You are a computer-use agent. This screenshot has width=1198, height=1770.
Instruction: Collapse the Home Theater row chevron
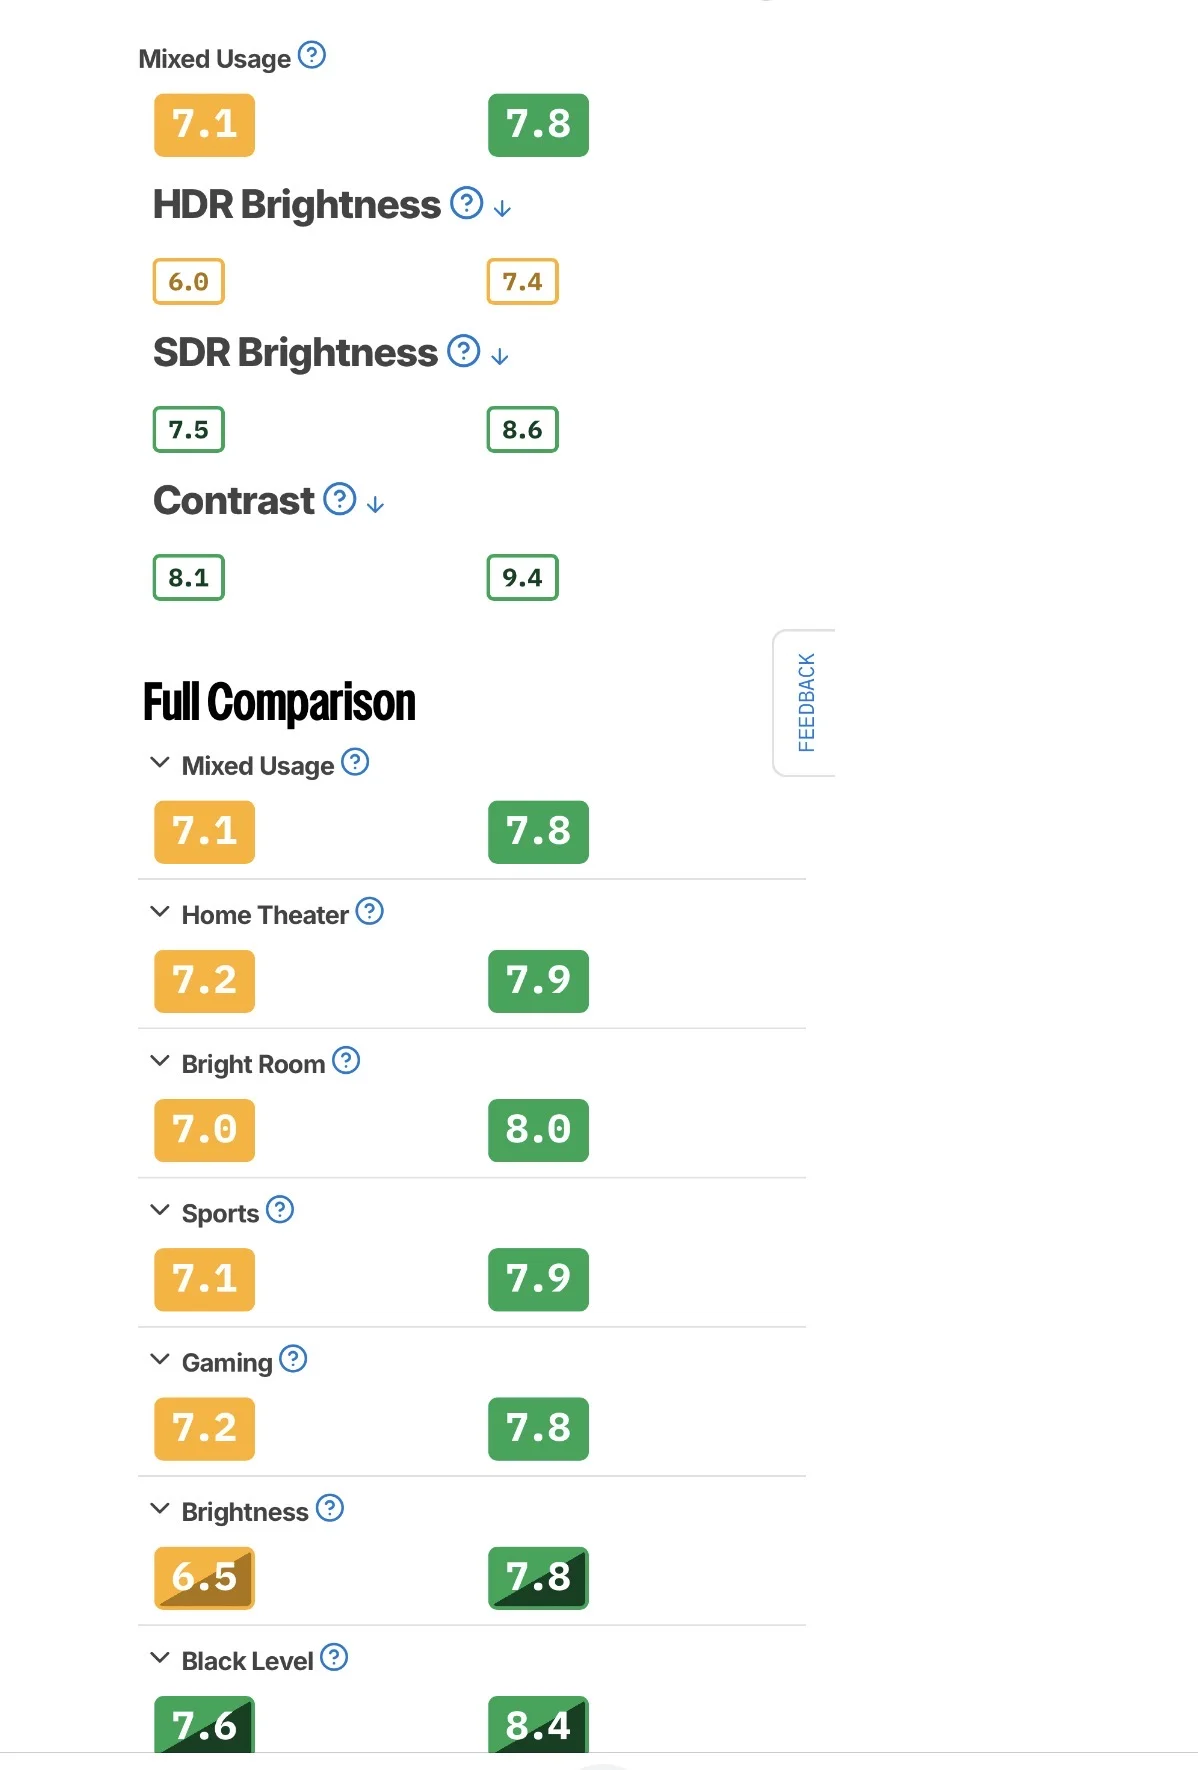pos(160,912)
